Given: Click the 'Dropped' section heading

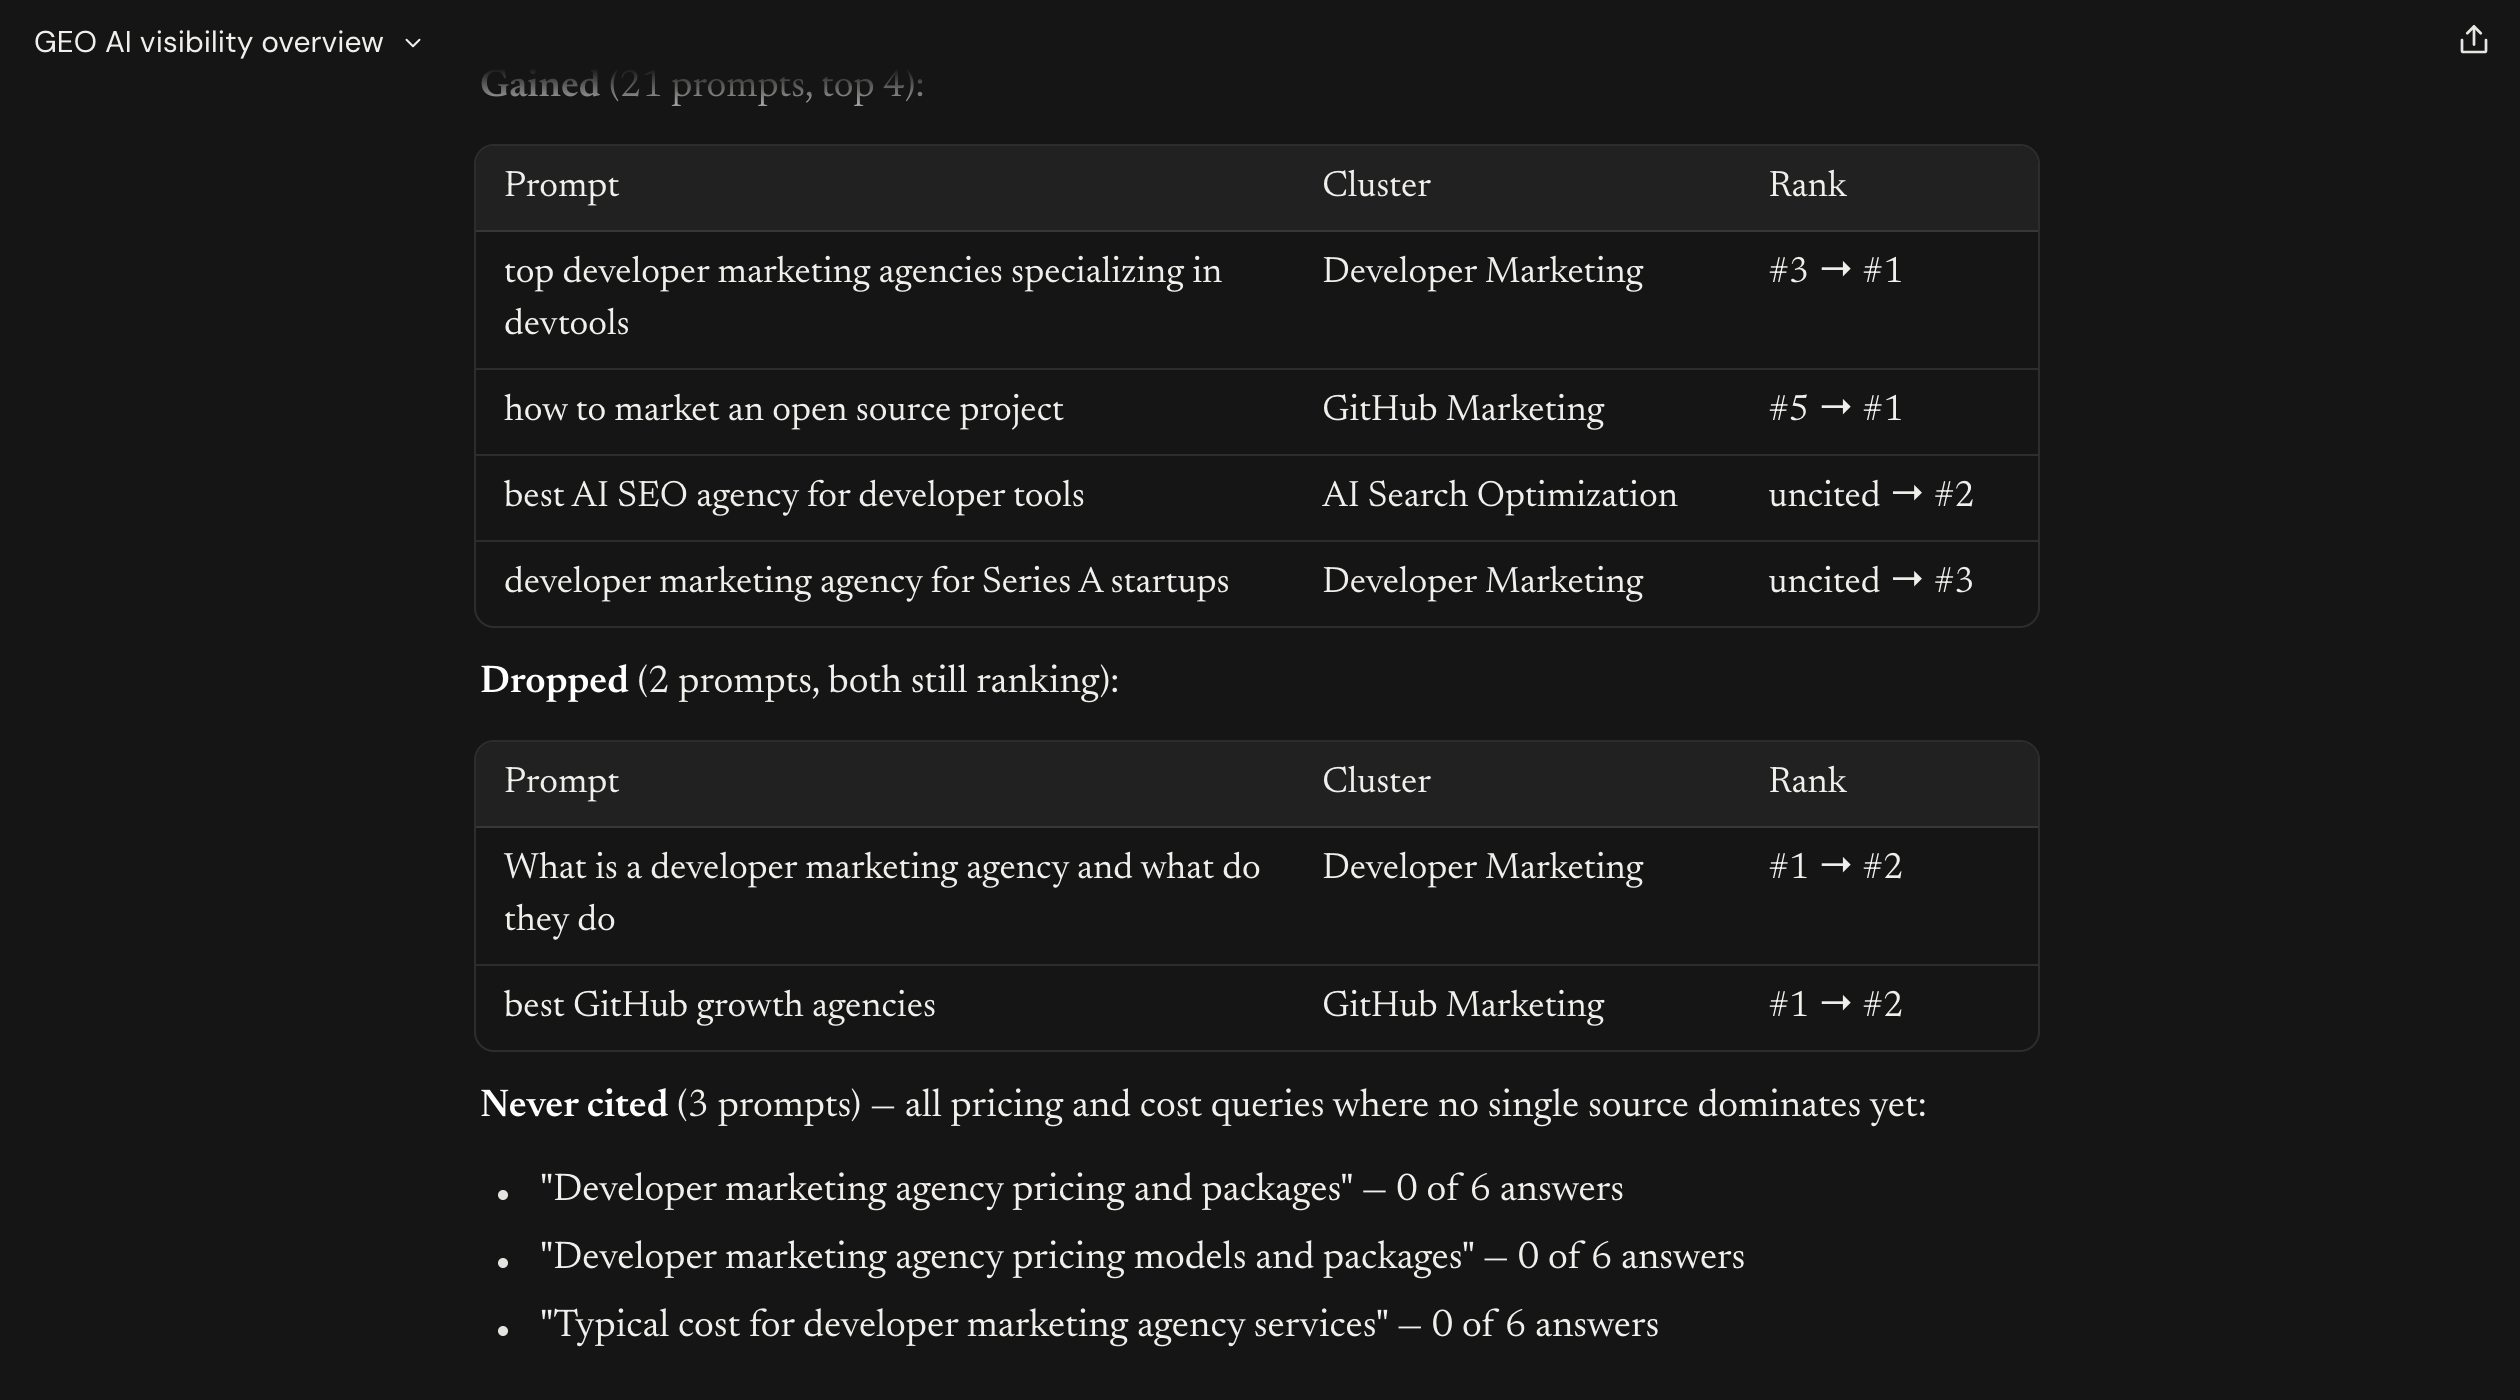Looking at the screenshot, I should click(x=554, y=680).
